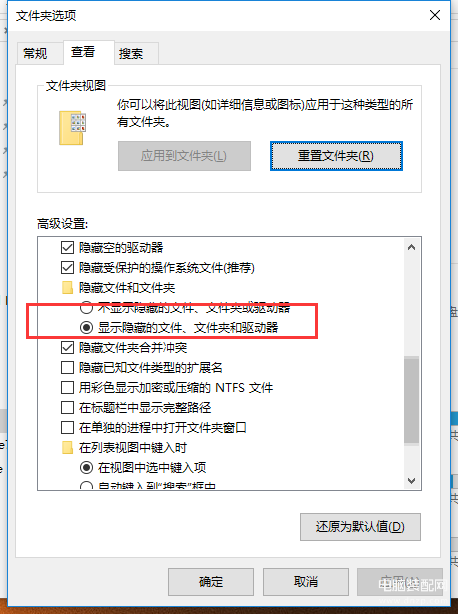Click the advanced settings scrollbar thumb
This screenshot has height=614, width=458.
click(x=411, y=400)
